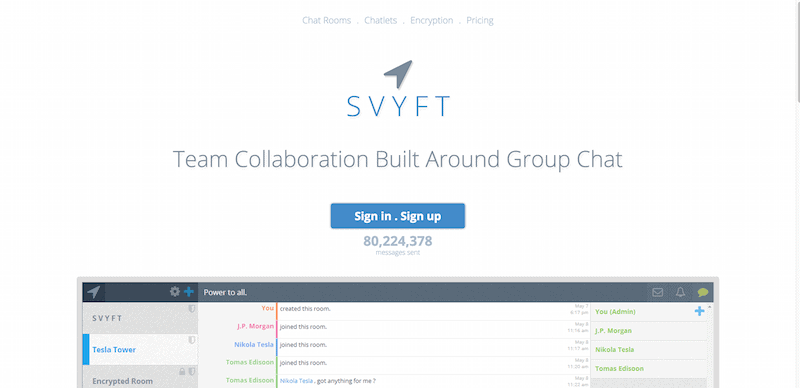
Task: Click shield icon on Encrypted Room
Action: [192, 371]
